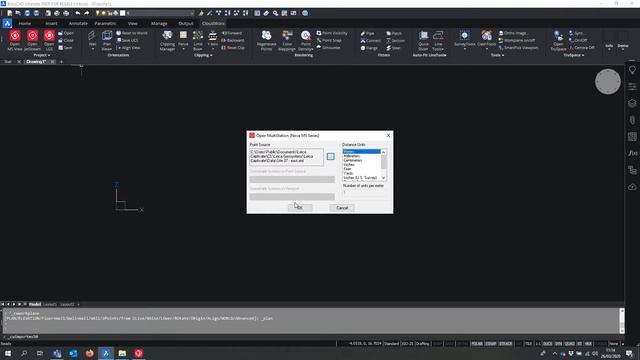Viewport: 640px width, 360px height.
Task: Click OK in Open Multistation dialog
Action: [300, 208]
